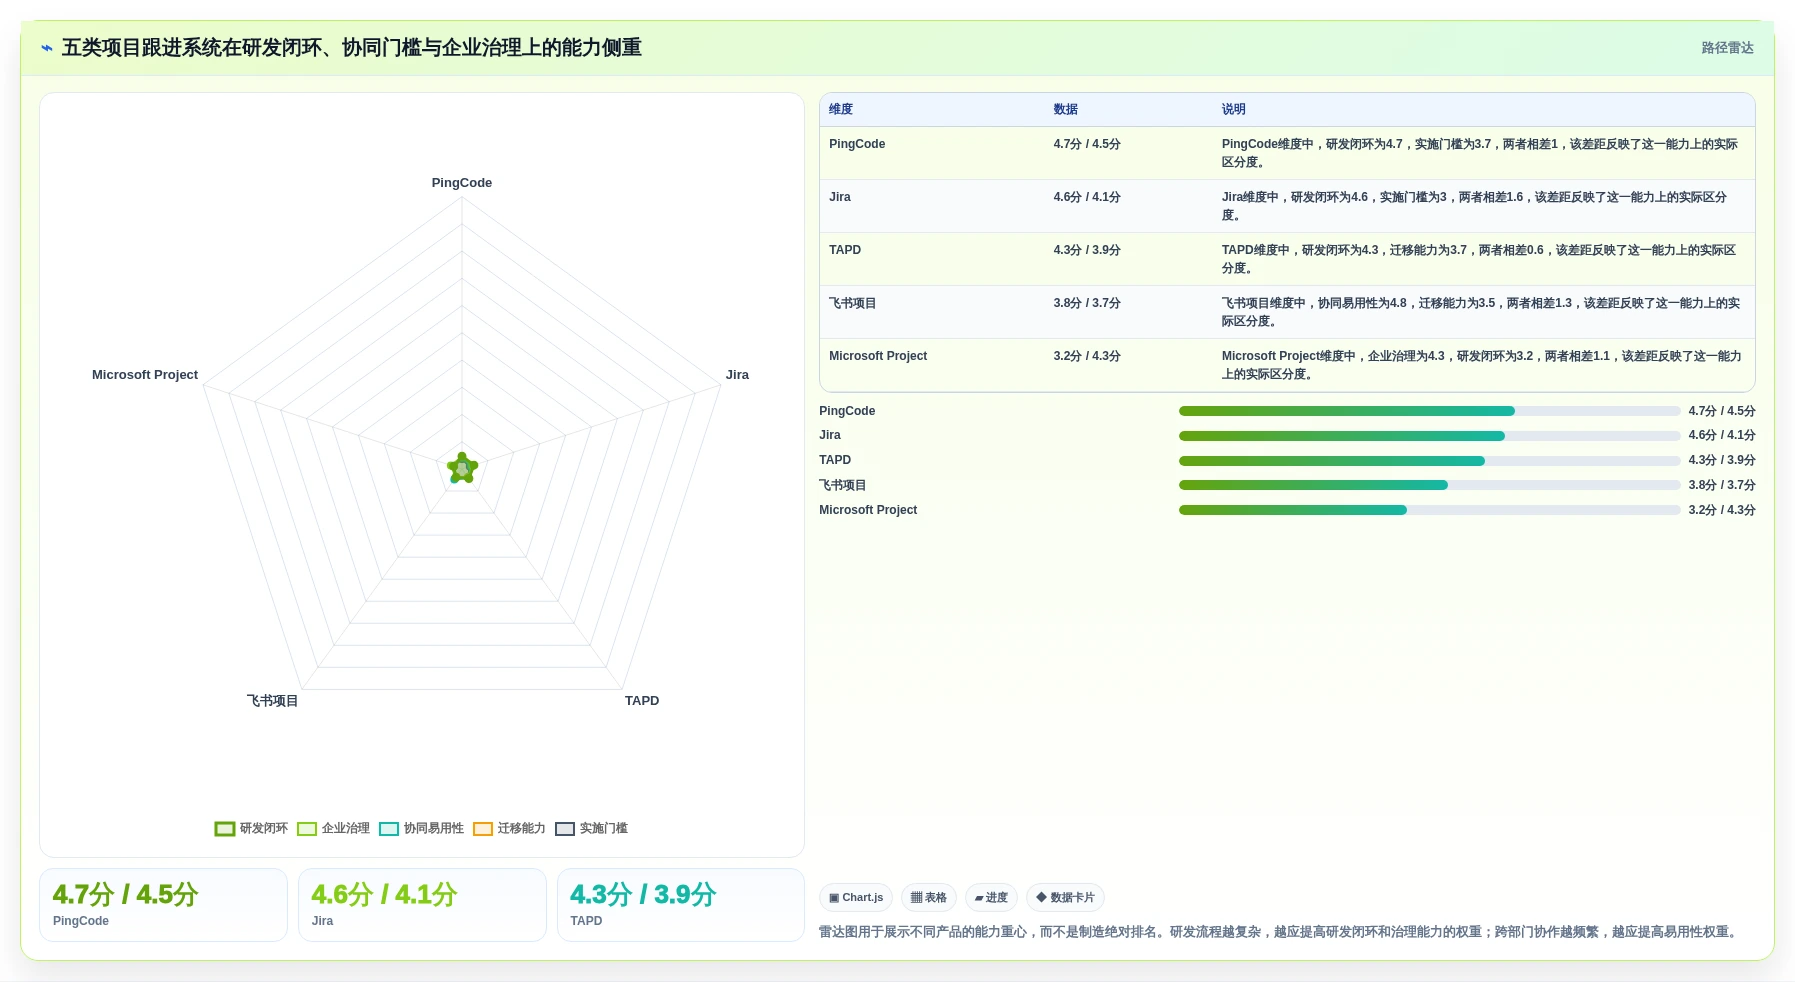The image size is (1795, 982).
Task: Click the page title about 五类项目跟进系统
Action: (351, 48)
